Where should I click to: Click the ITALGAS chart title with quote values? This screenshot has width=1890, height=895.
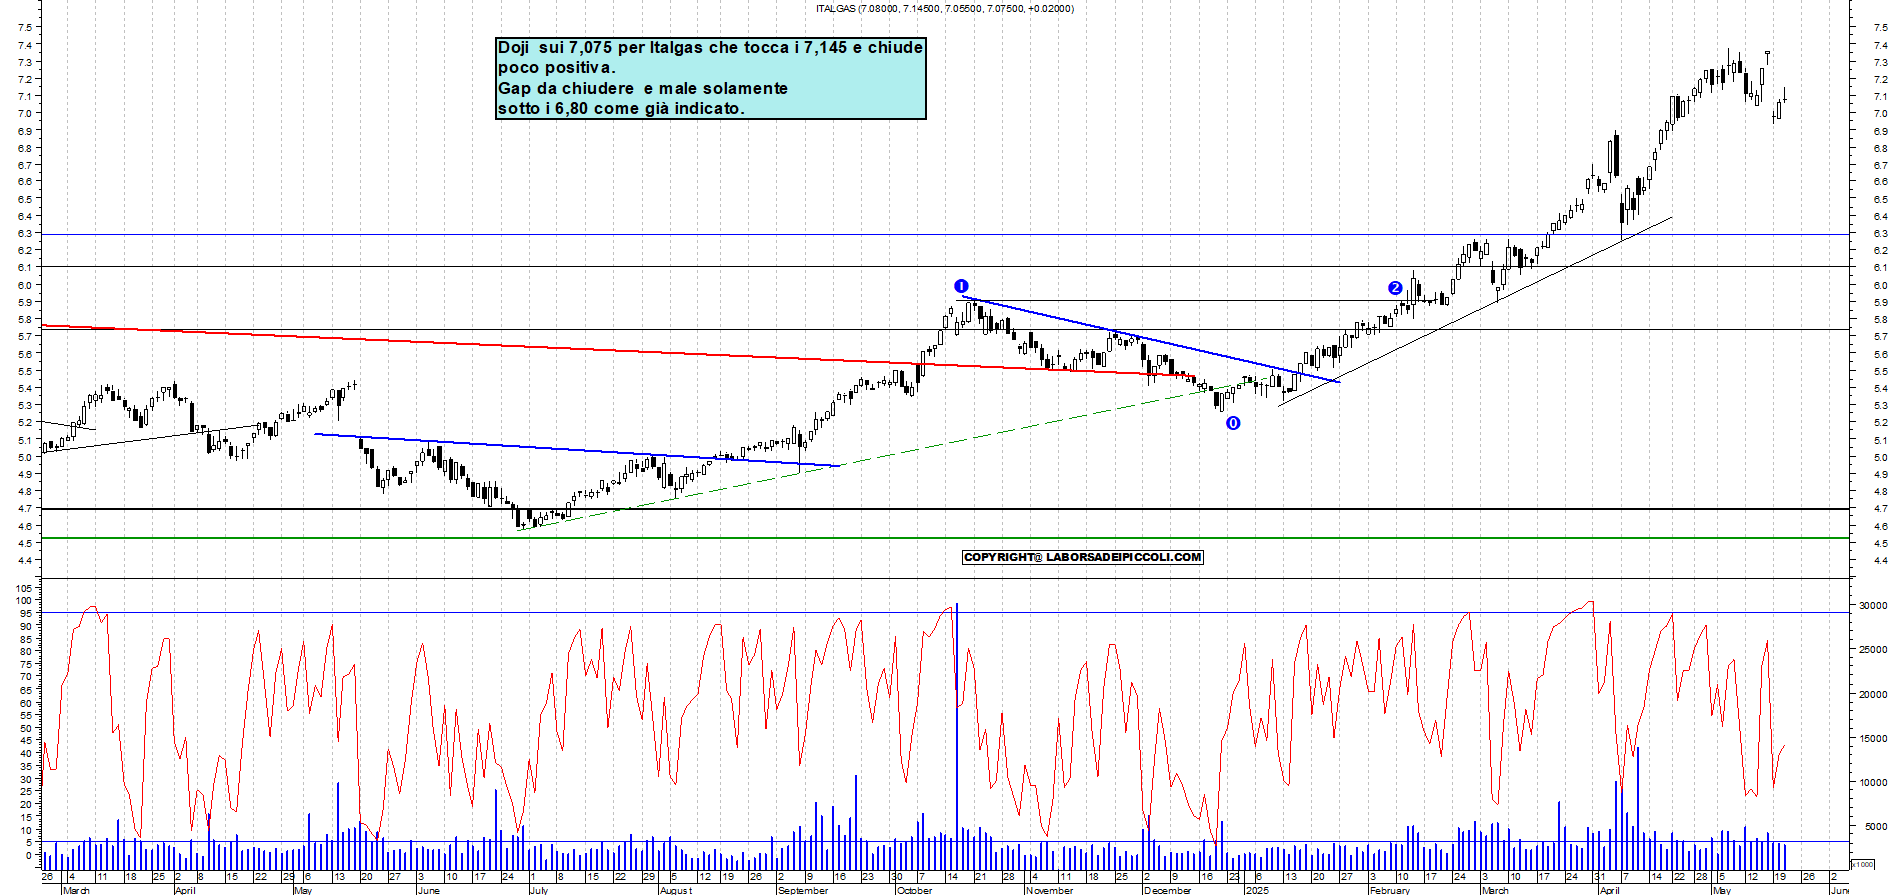[x=945, y=9]
